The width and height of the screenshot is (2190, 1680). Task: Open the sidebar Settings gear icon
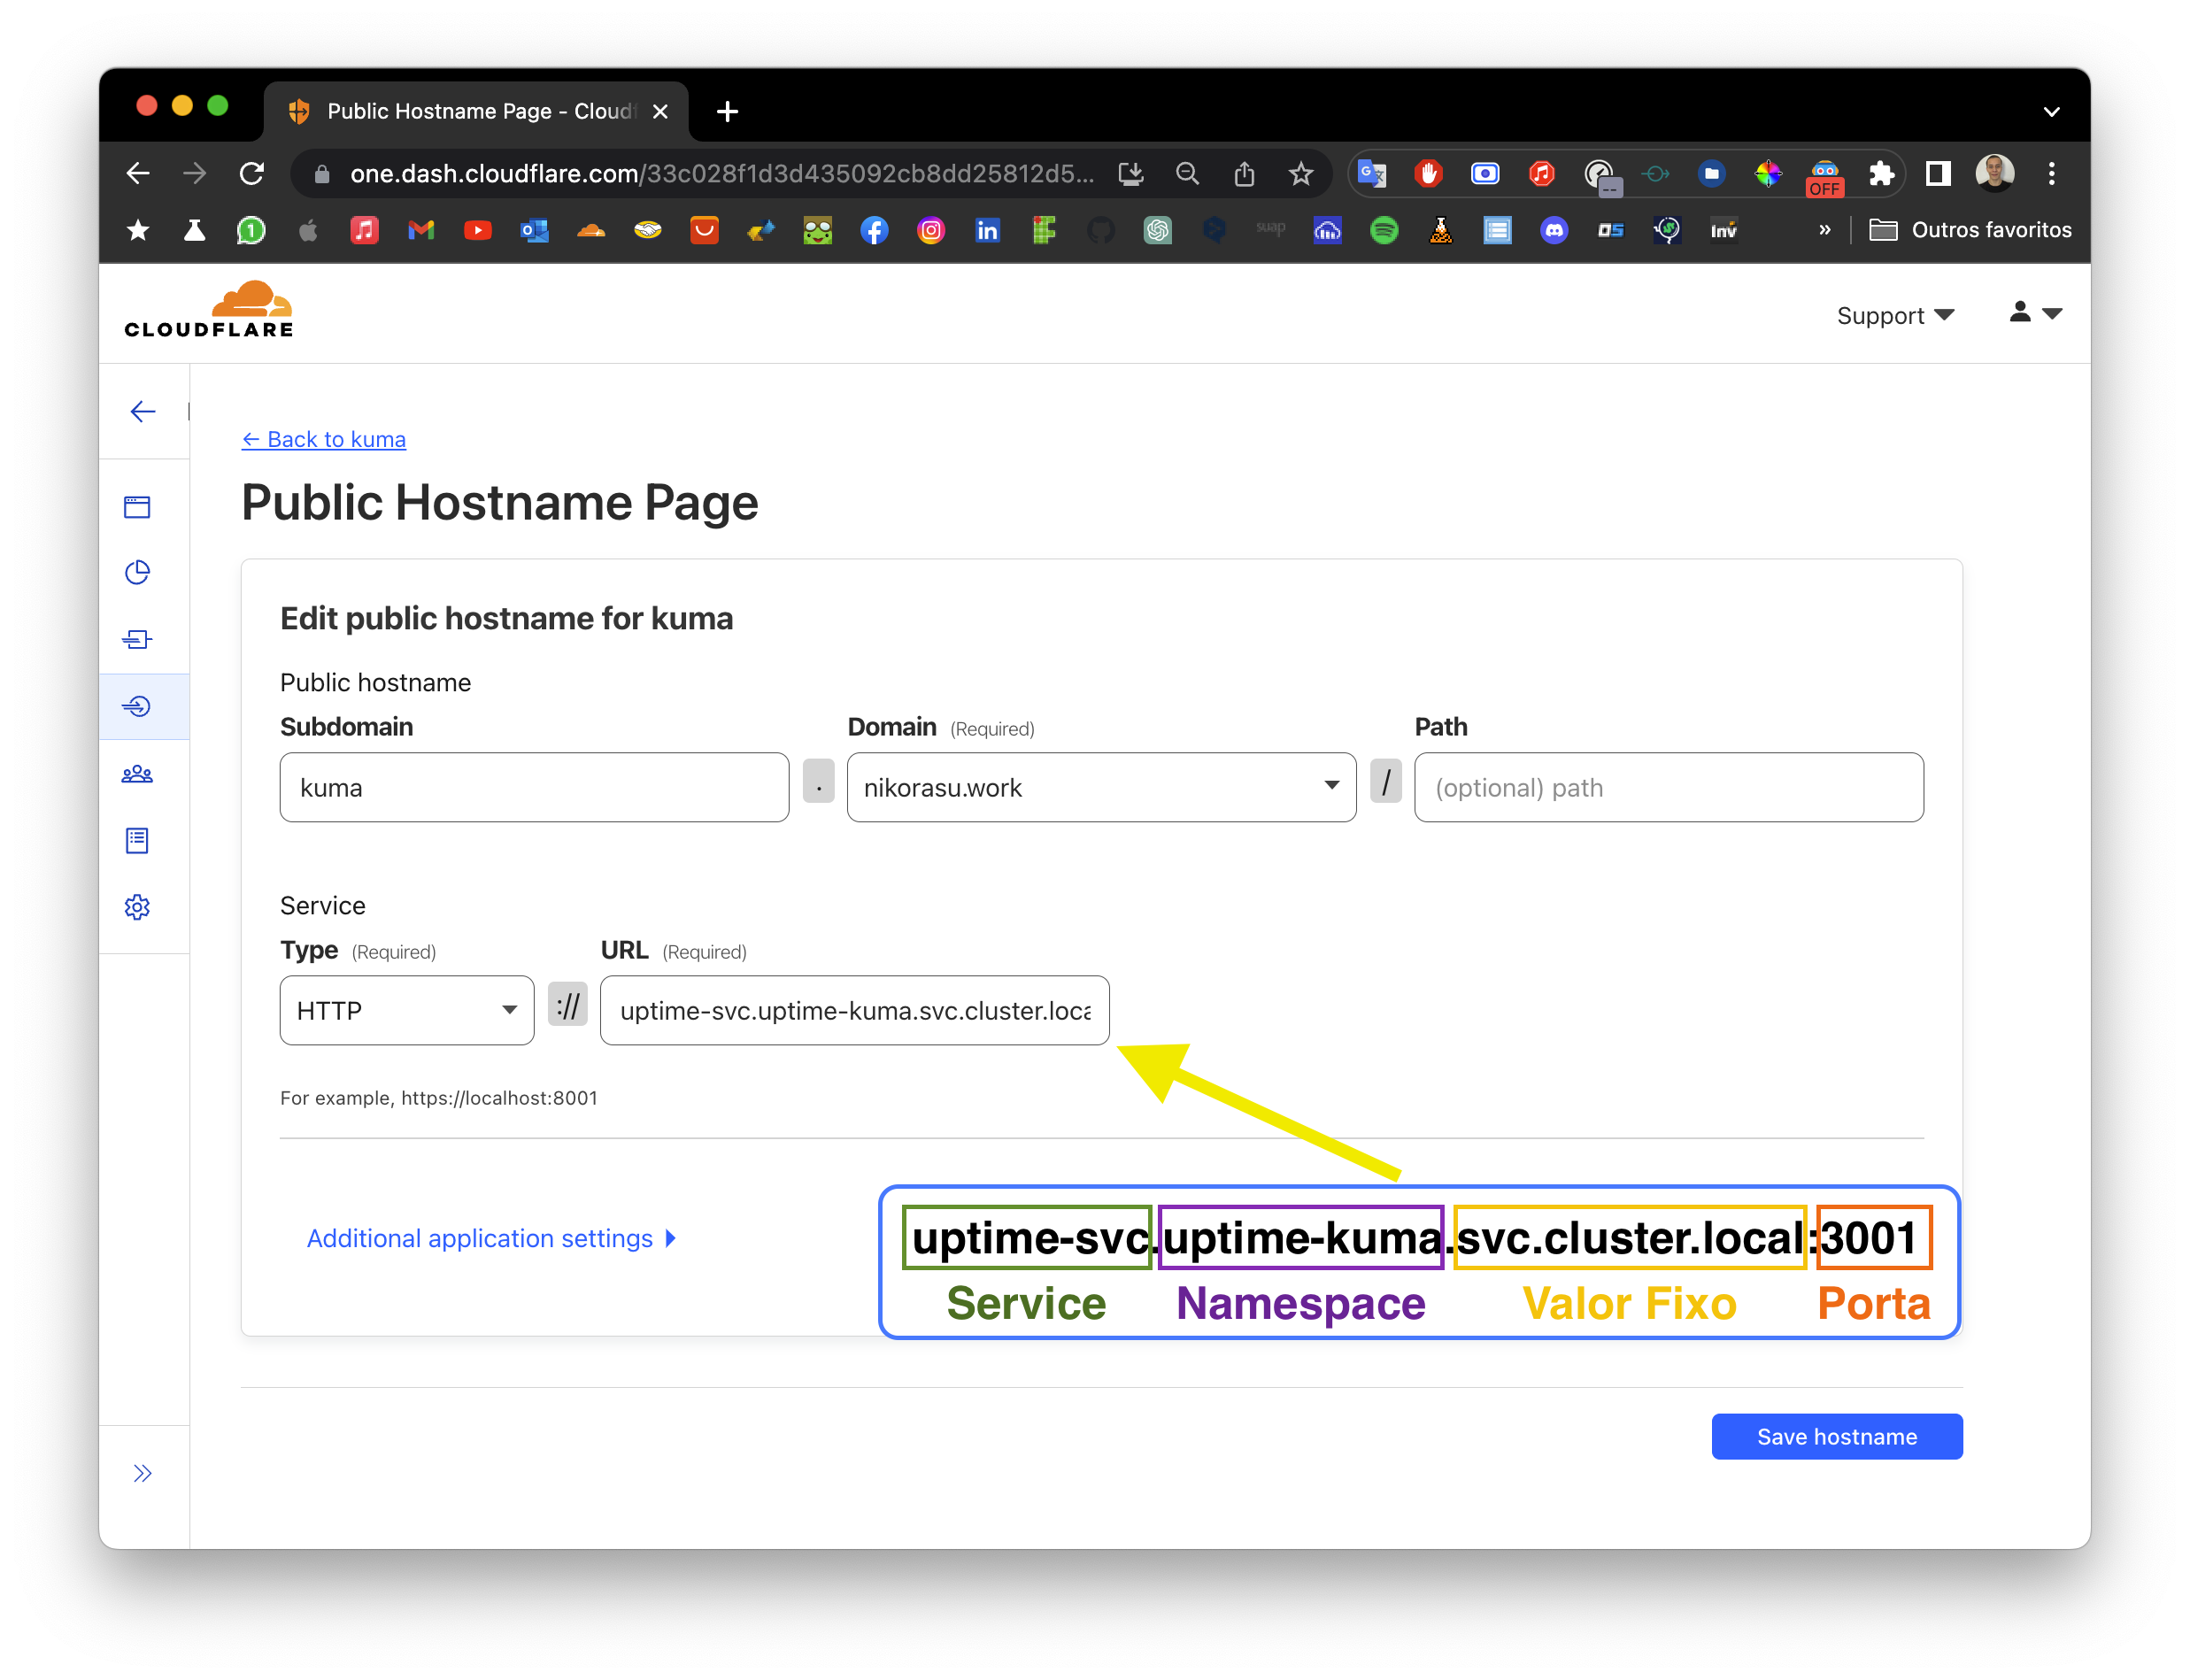point(137,907)
